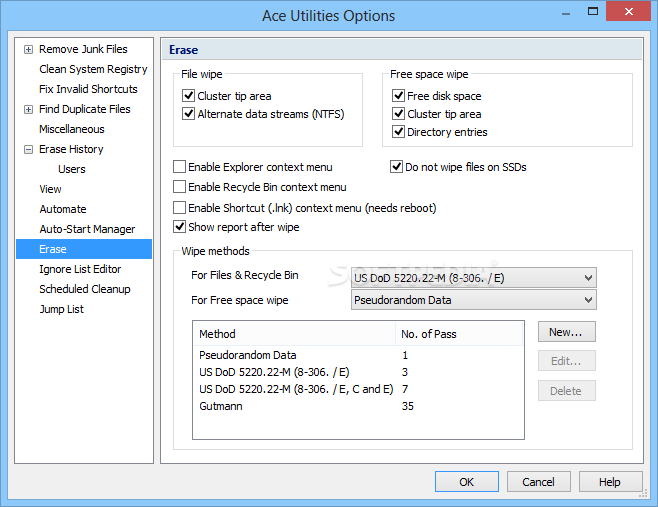Open the Ignore List Editor page
Image resolution: width=658 pixels, height=507 pixels.
pos(80,269)
